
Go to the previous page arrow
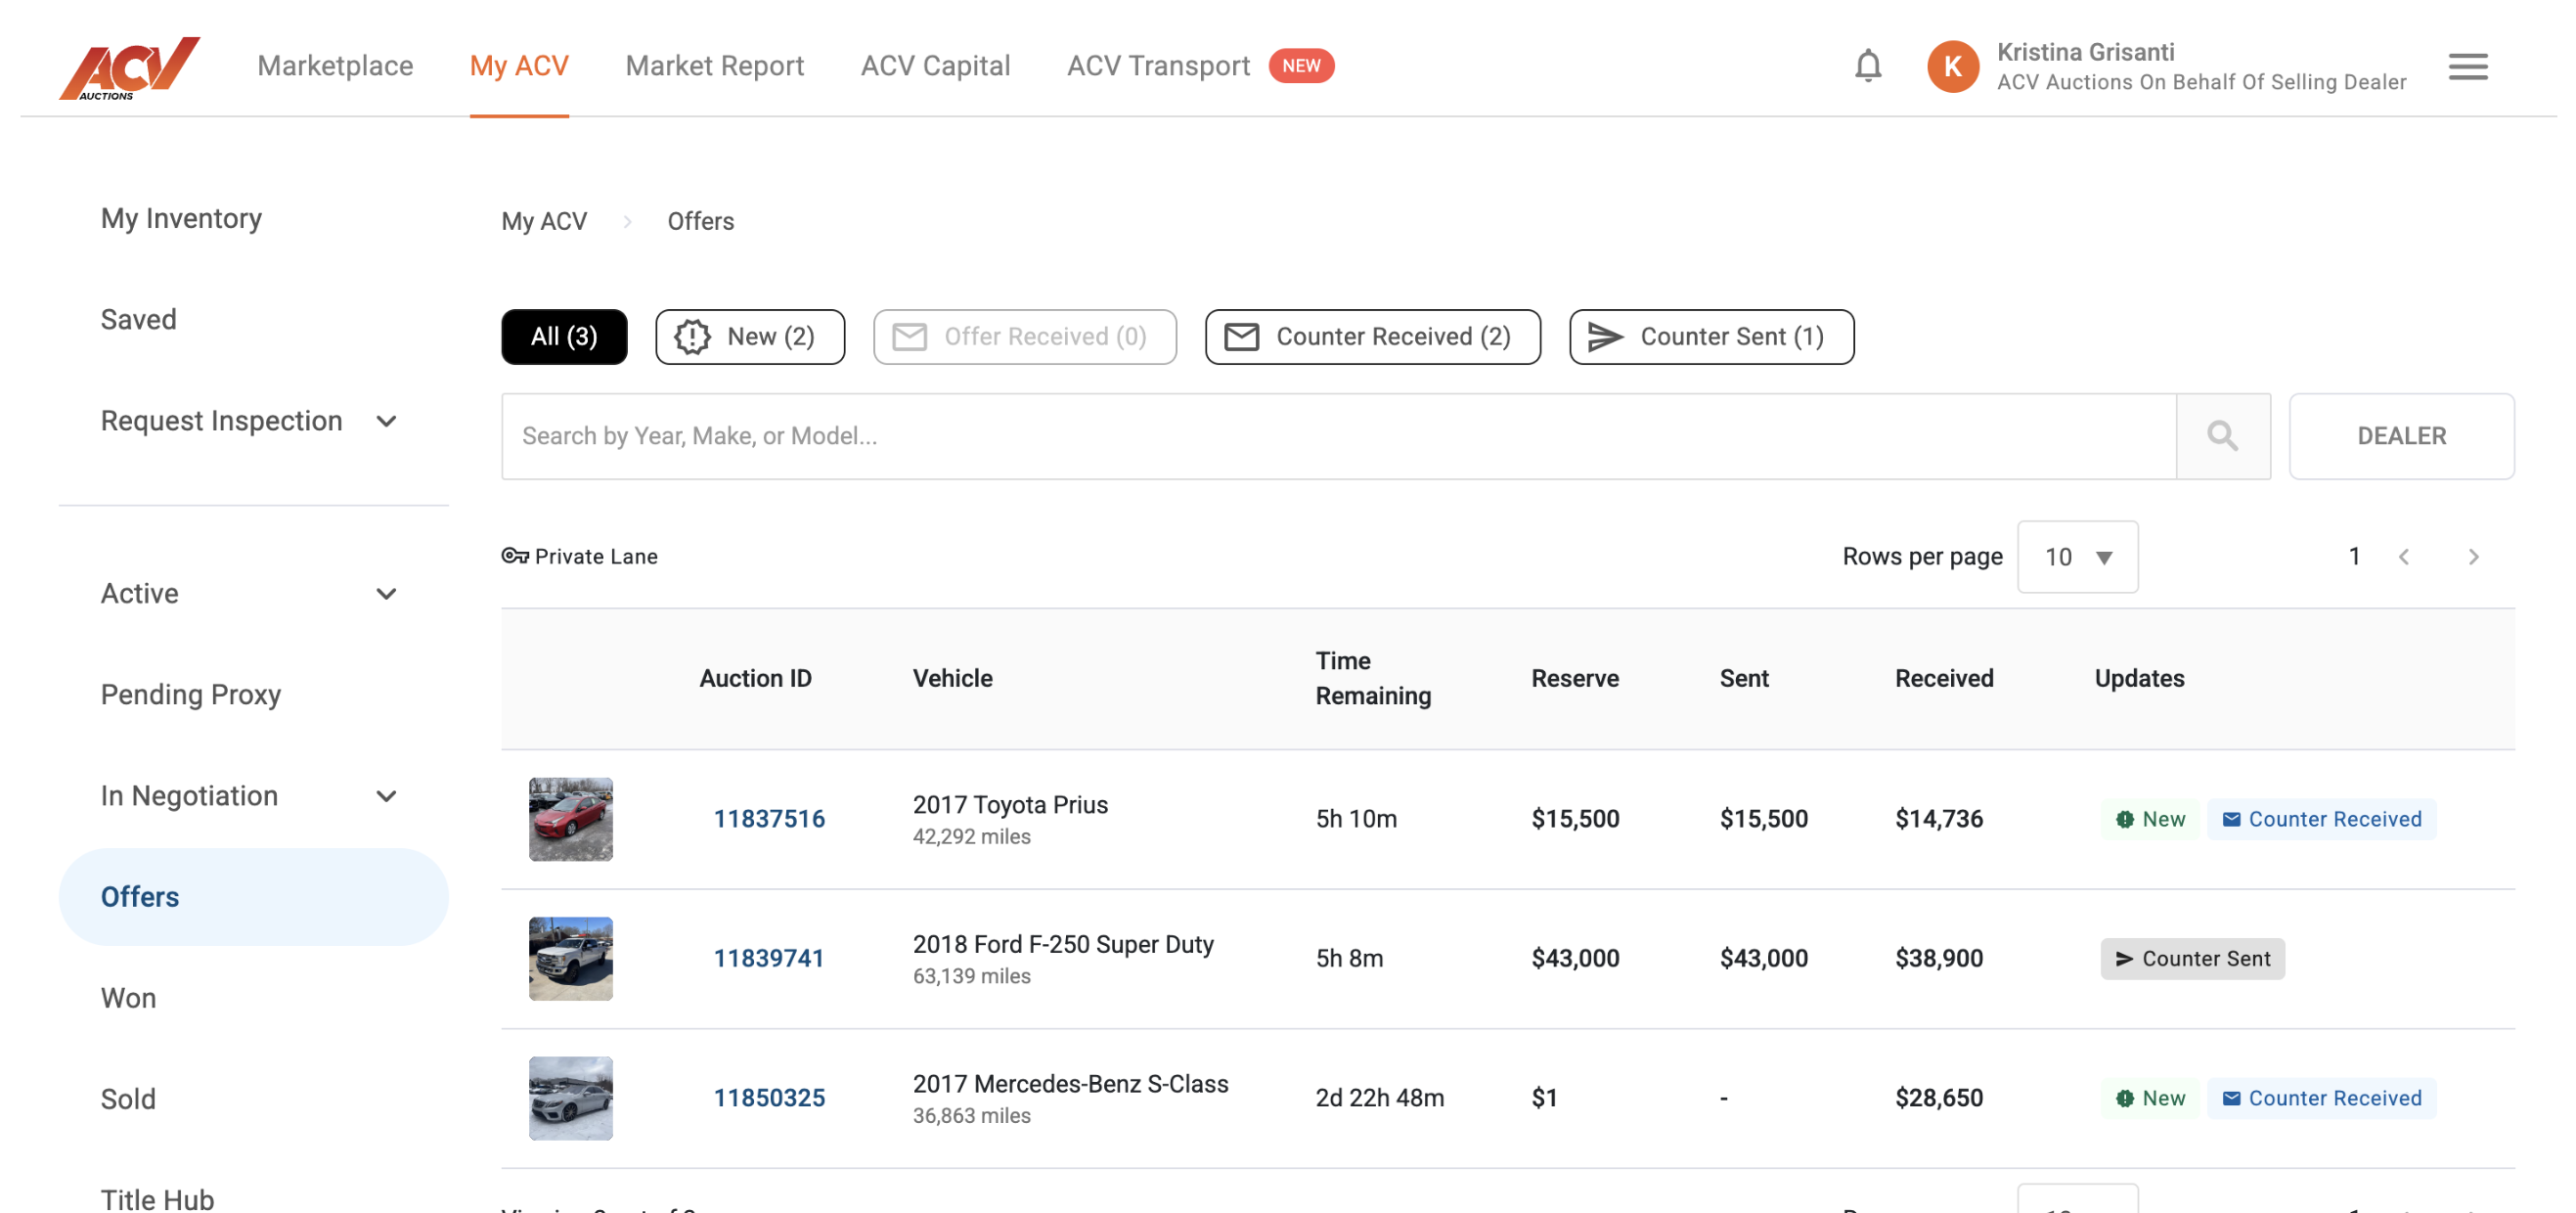pos(2403,556)
